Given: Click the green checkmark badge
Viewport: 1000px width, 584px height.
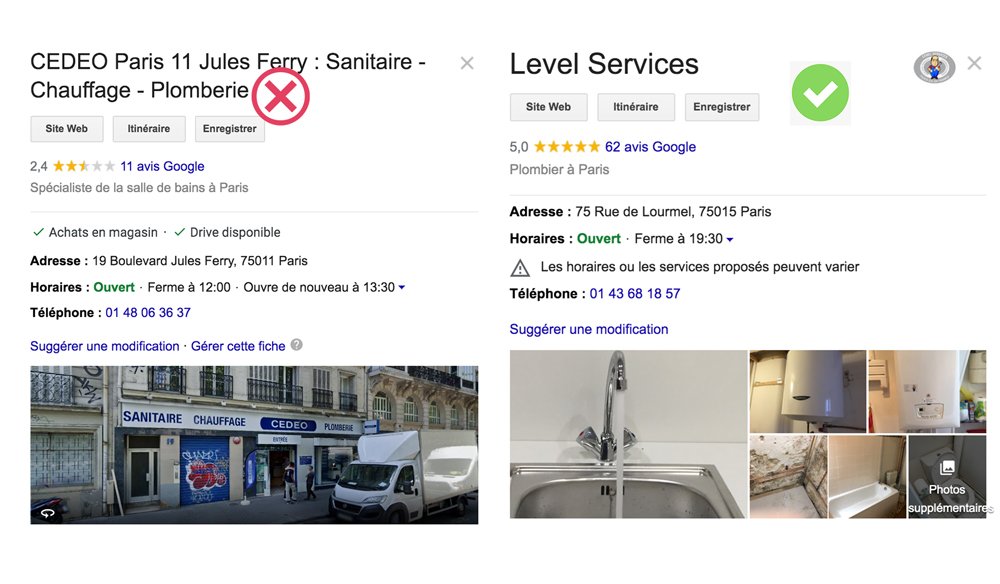Looking at the screenshot, I should (820, 94).
